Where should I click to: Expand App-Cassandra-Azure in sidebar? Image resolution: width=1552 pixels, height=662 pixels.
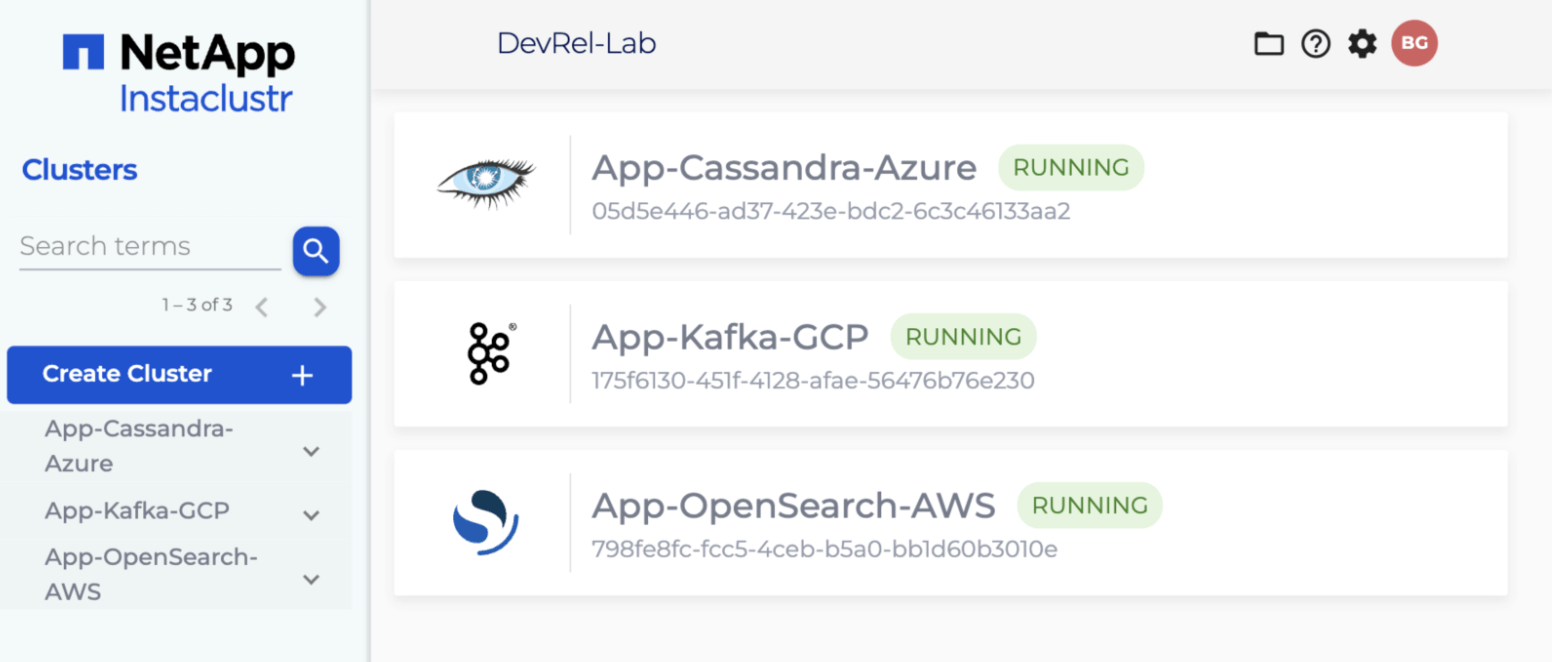pos(311,451)
